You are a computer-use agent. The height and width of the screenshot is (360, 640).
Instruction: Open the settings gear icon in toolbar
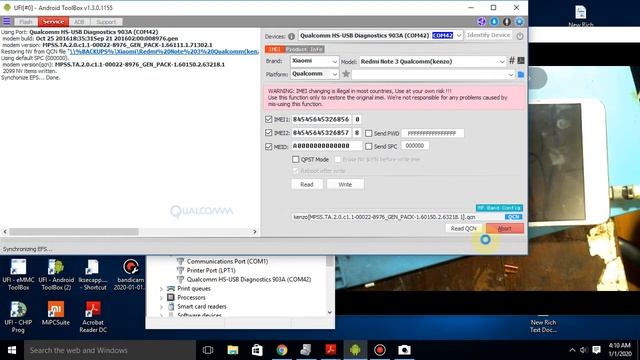[x=520, y=22]
